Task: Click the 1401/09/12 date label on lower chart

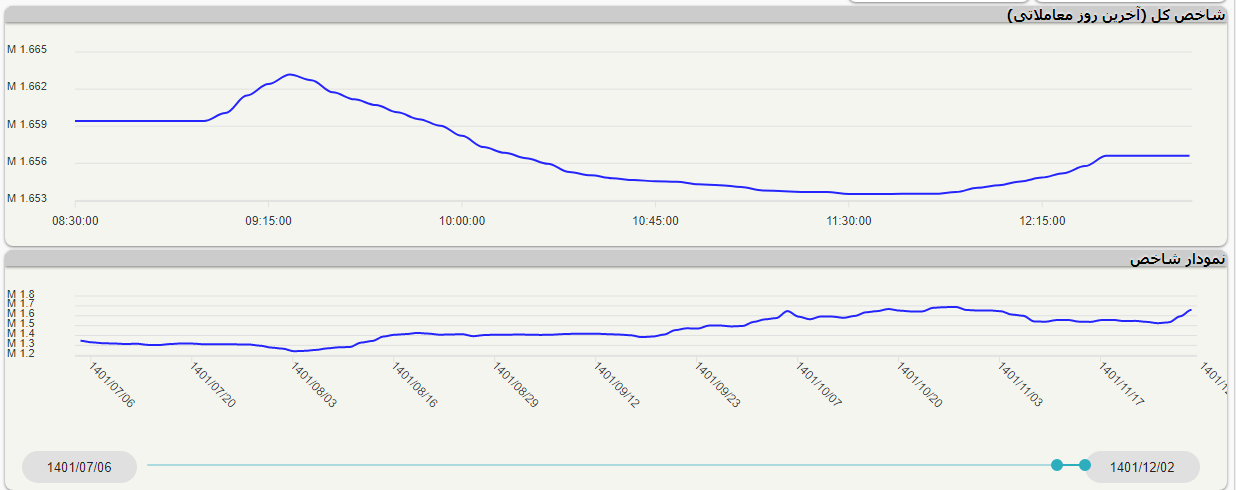Action: [x=616, y=385]
